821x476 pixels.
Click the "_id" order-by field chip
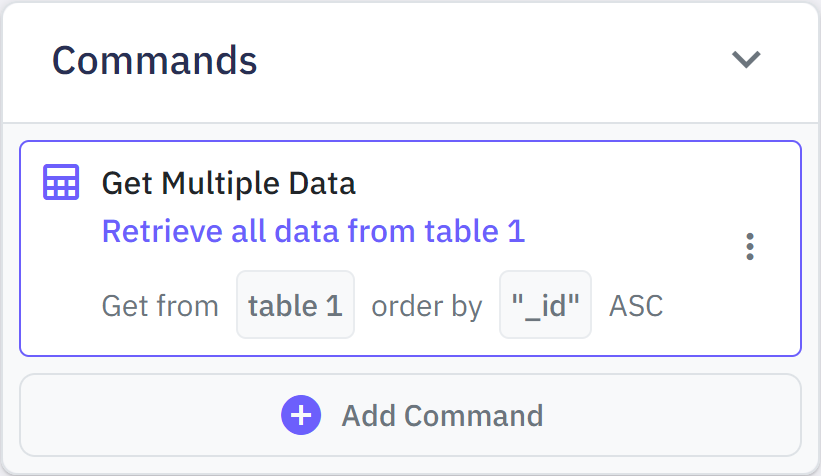click(x=545, y=305)
